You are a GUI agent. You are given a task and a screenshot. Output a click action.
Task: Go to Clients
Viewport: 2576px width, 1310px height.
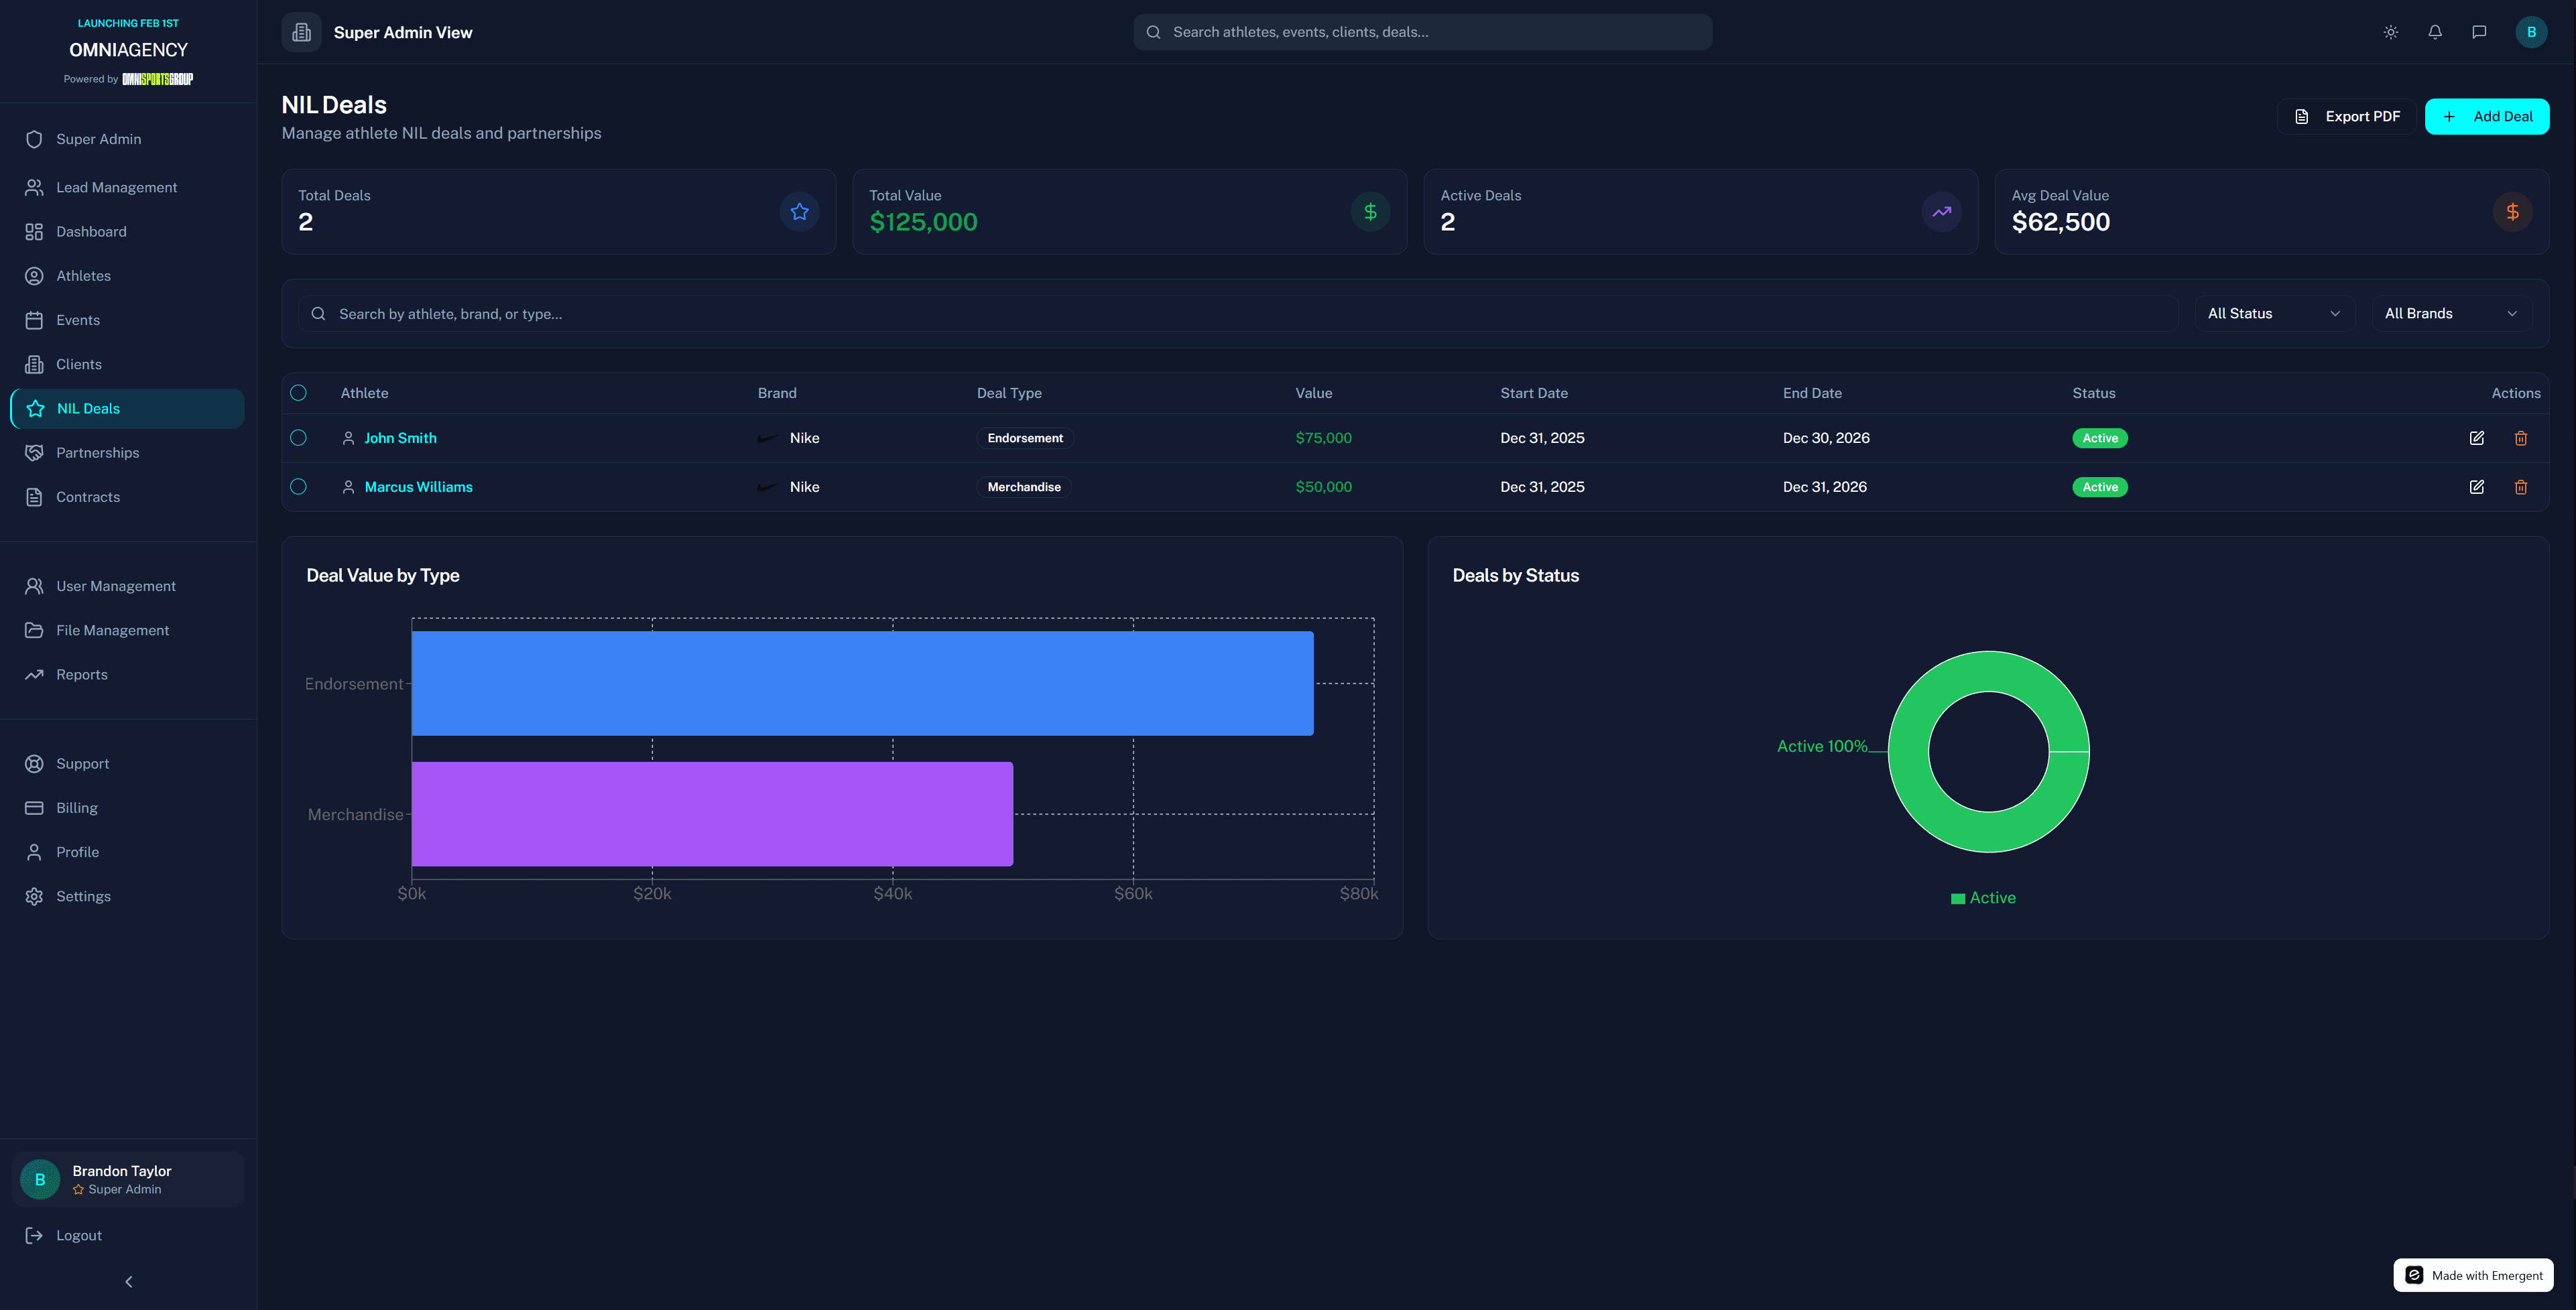coord(127,364)
